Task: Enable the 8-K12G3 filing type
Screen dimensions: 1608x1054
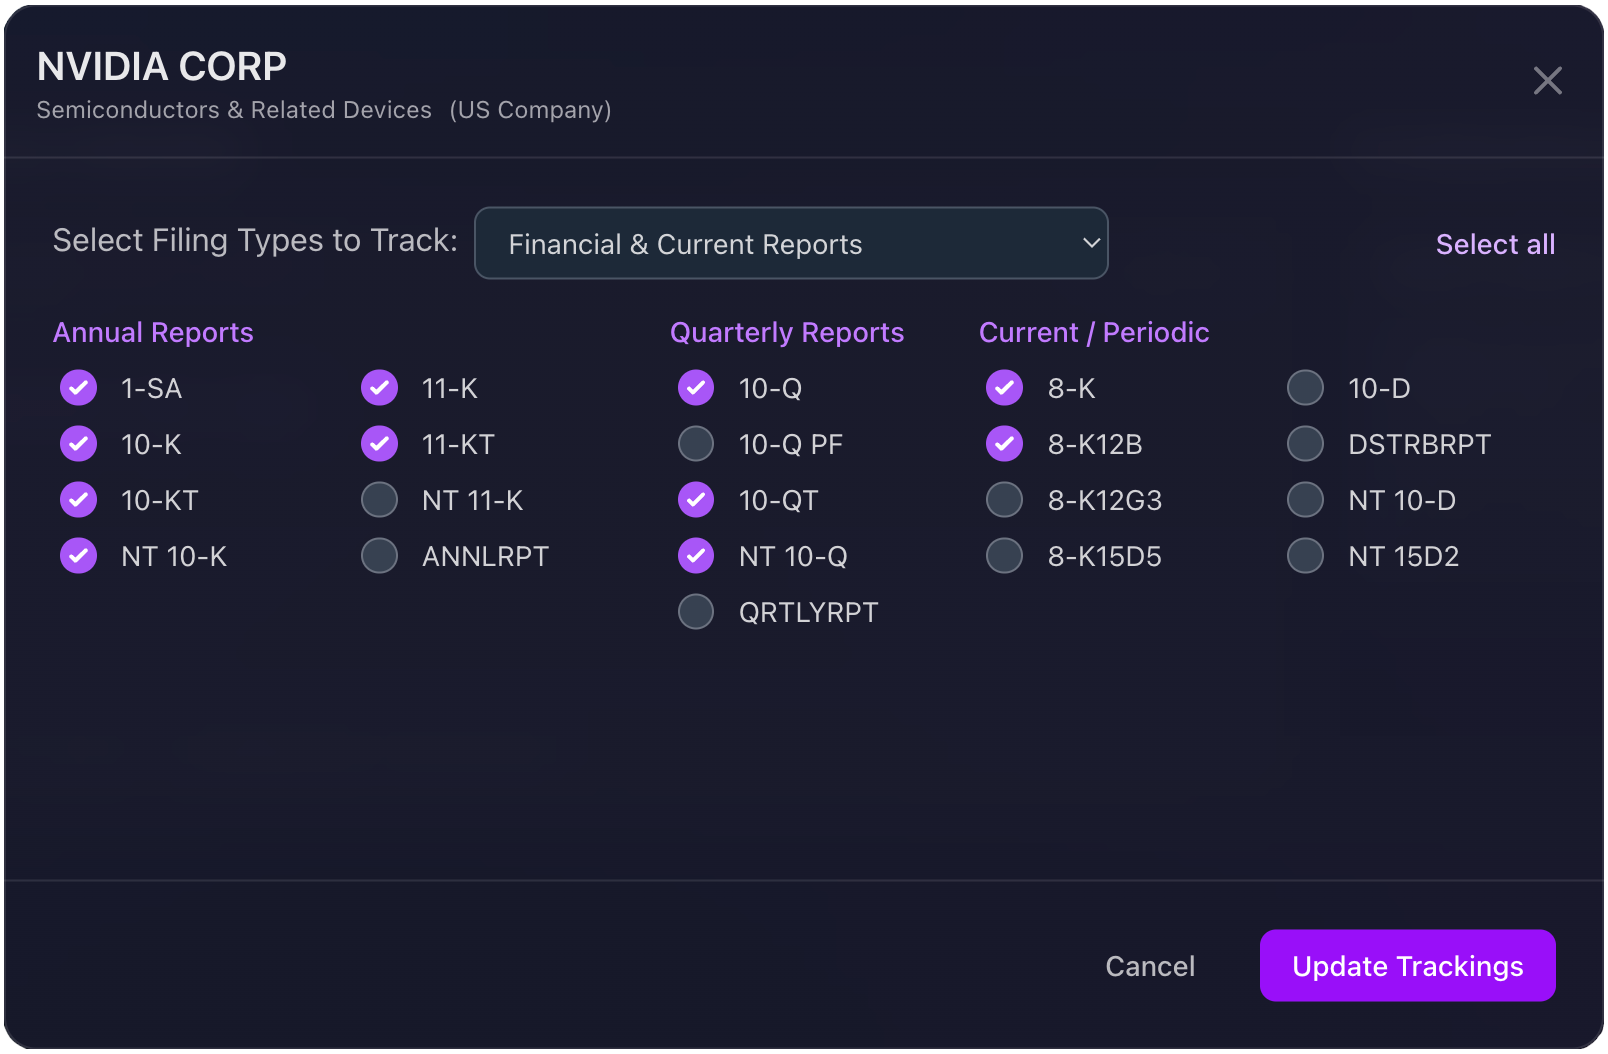Action: point(1005,500)
